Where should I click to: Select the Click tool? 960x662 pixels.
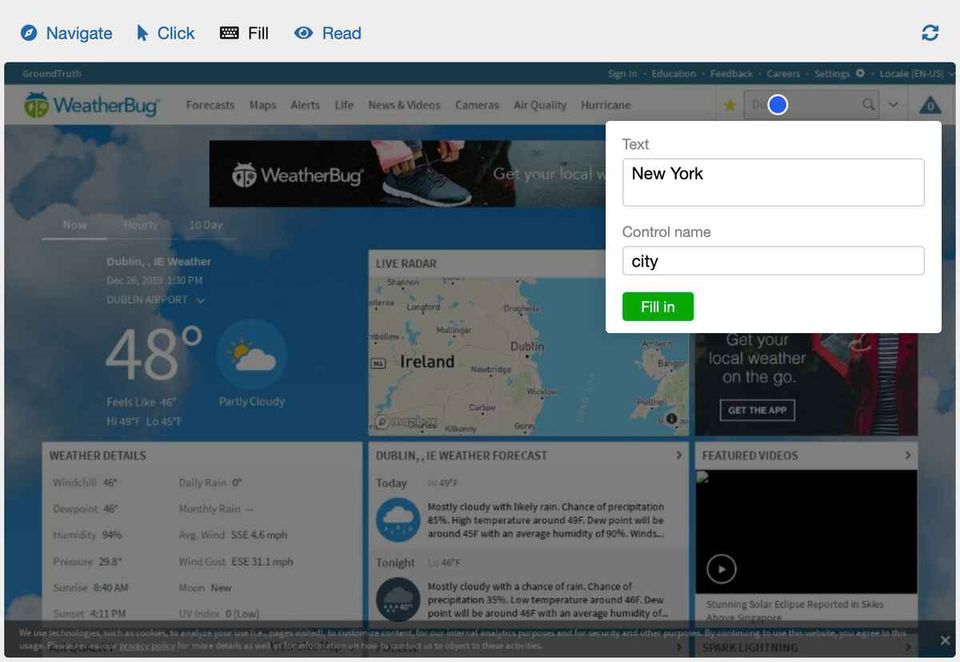click(165, 33)
